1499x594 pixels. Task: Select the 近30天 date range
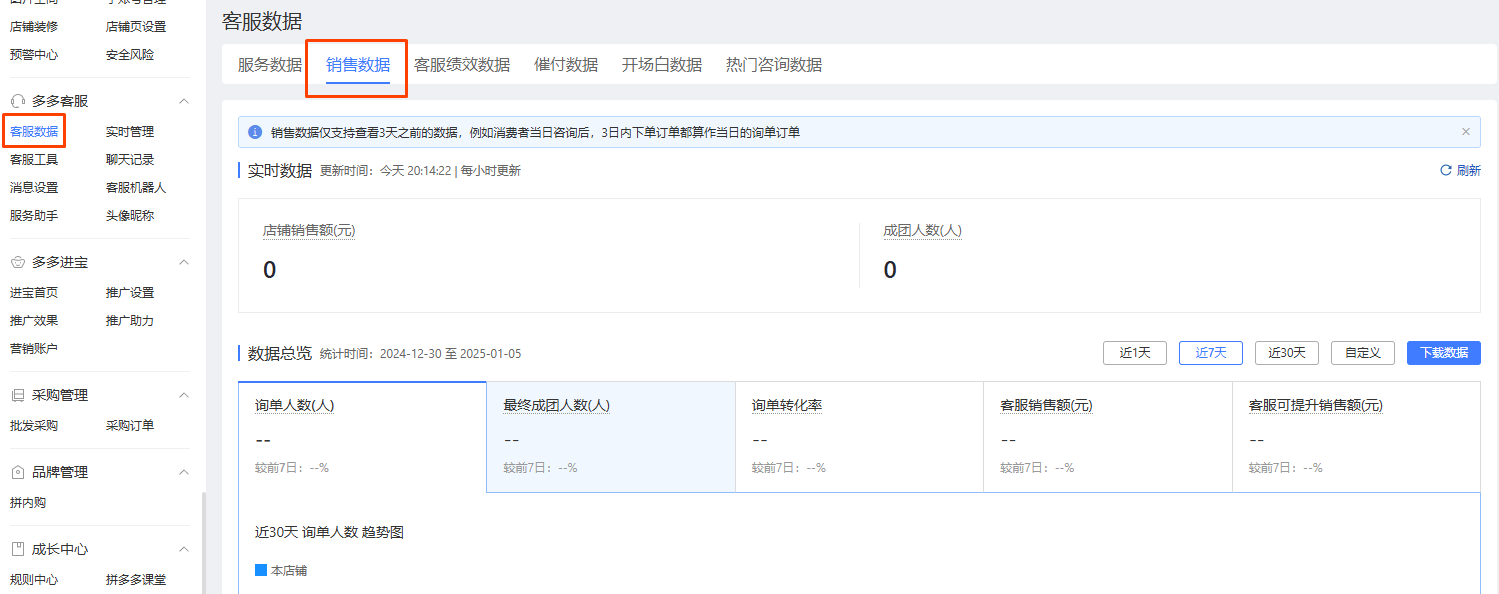[x=1286, y=352]
